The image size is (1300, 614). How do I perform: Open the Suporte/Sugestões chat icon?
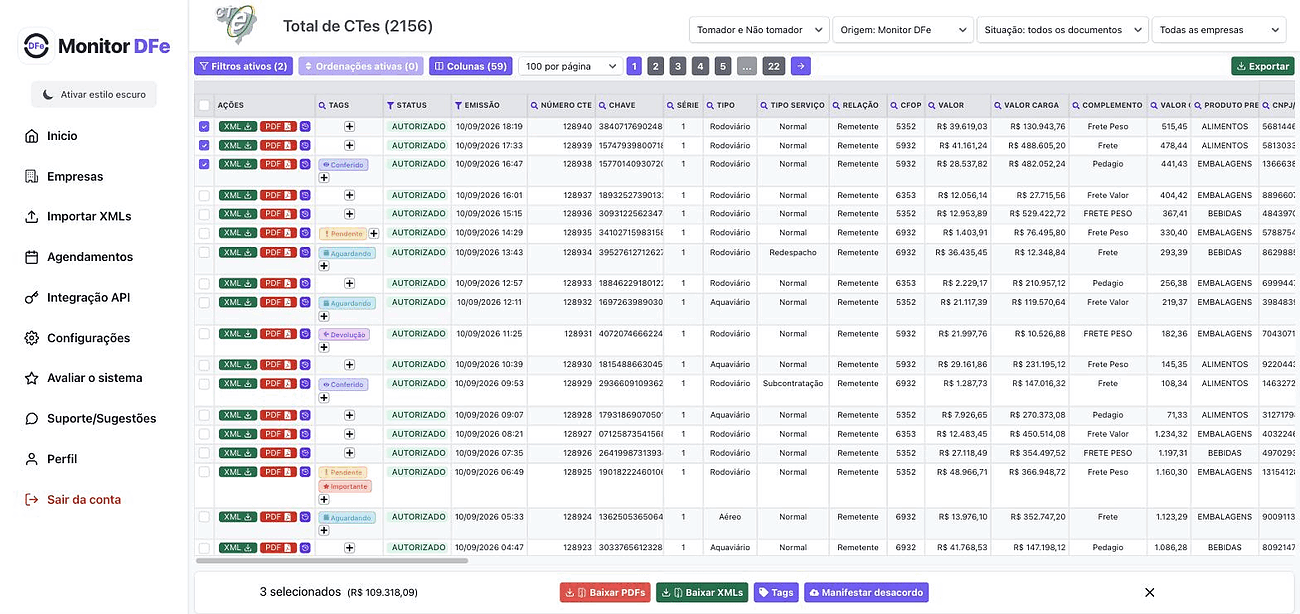pos(32,418)
